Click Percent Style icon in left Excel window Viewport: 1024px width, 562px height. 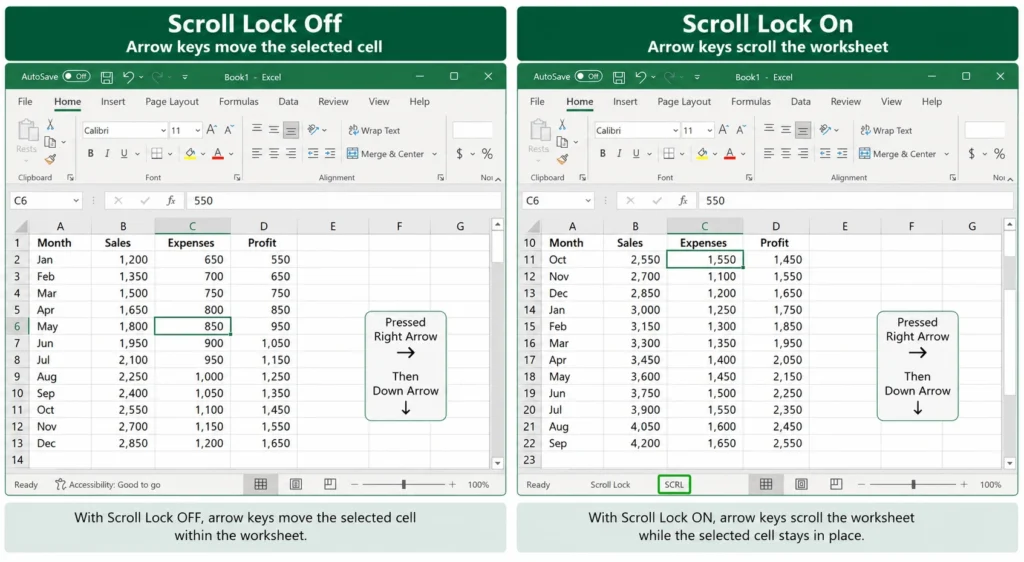pos(487,153)
